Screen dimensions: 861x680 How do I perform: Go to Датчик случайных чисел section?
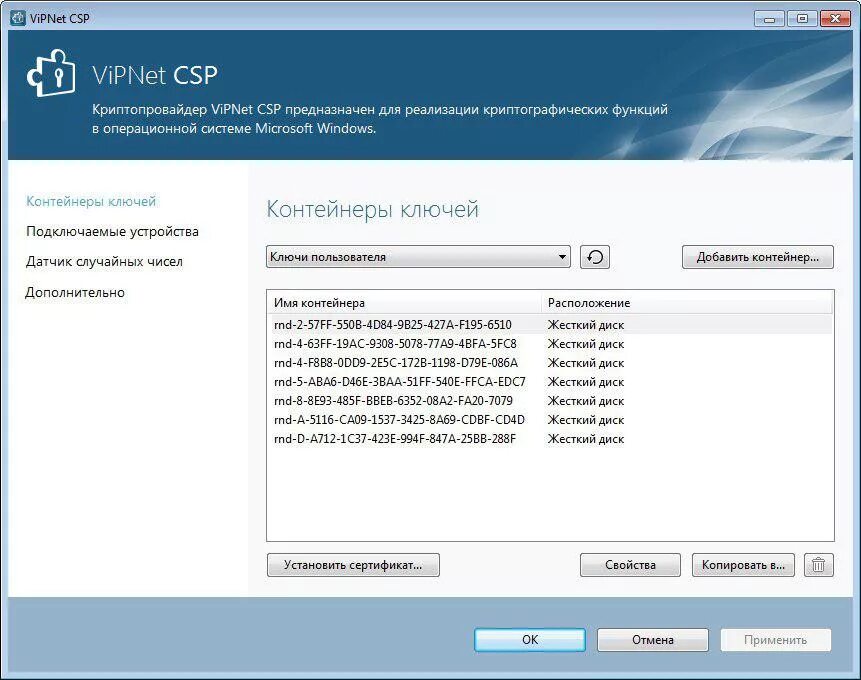click(104, 262)
